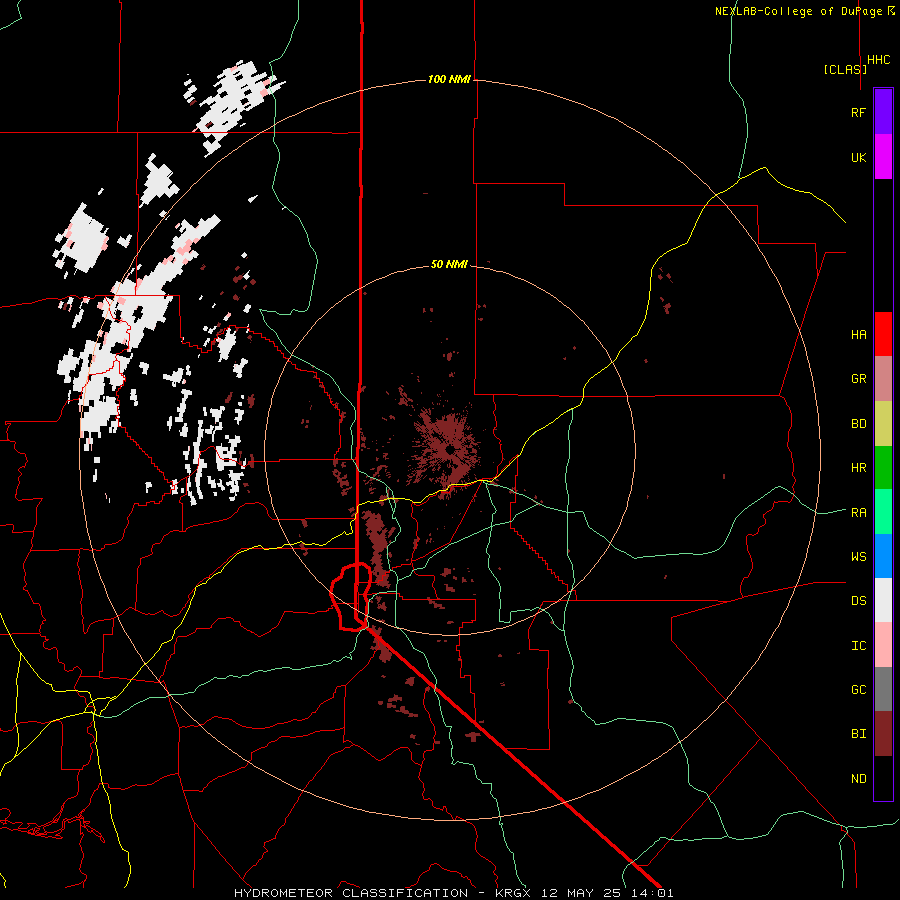Select the BI brown legend swatch

883,734
